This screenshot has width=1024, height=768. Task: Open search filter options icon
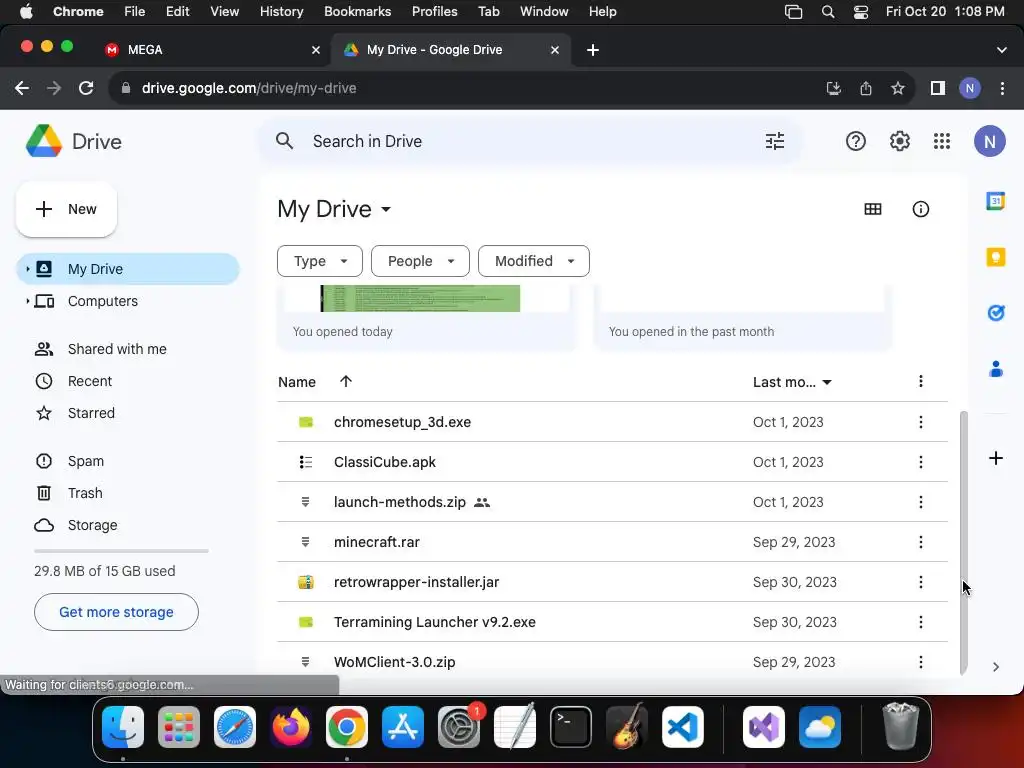tap(775, 141)
